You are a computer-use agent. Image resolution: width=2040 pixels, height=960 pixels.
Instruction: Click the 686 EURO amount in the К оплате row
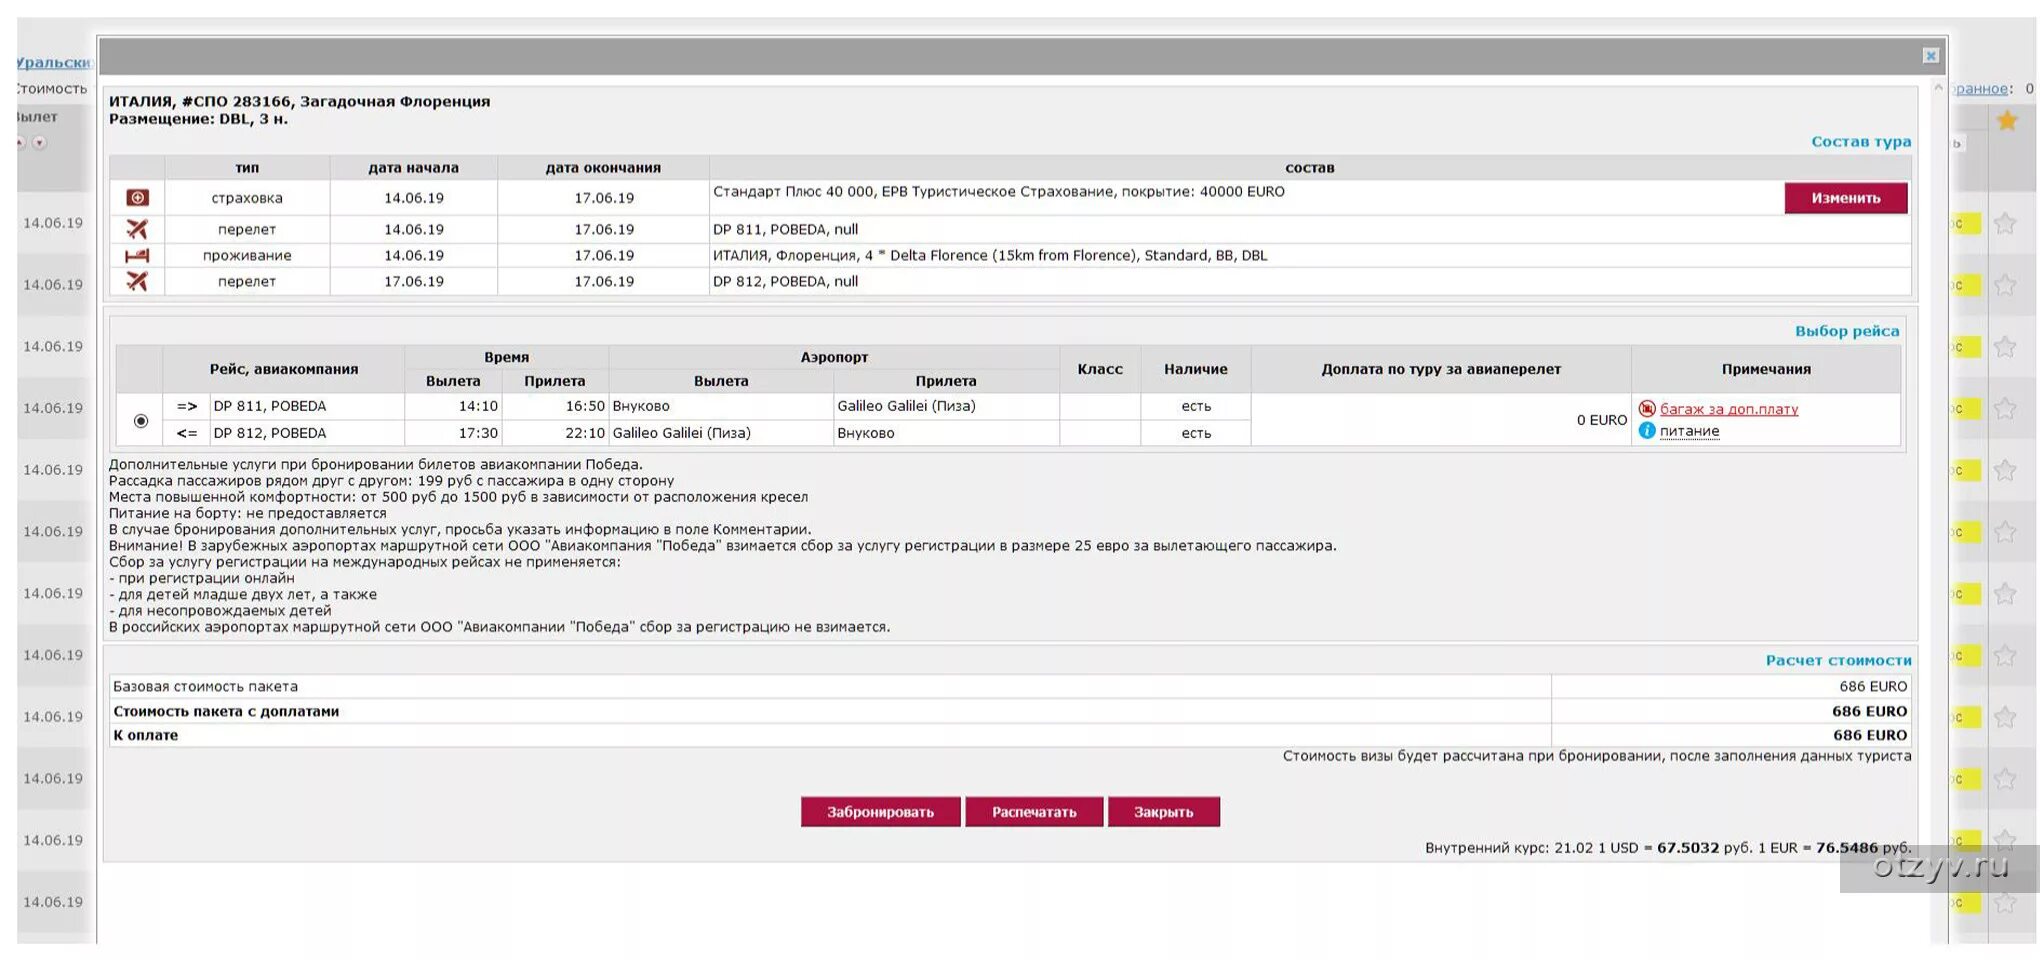pyautogui.click(x=1870, y=735)
